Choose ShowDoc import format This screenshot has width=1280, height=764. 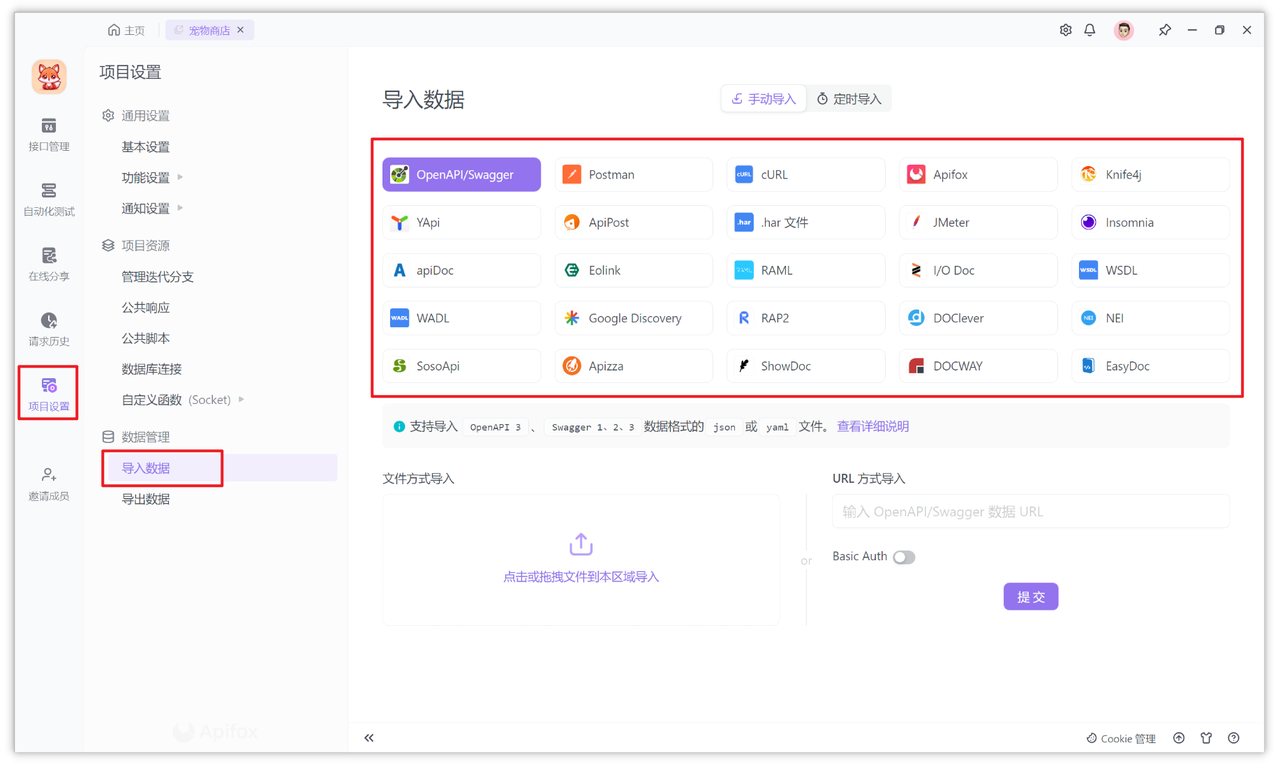click(x=806, y=366)
